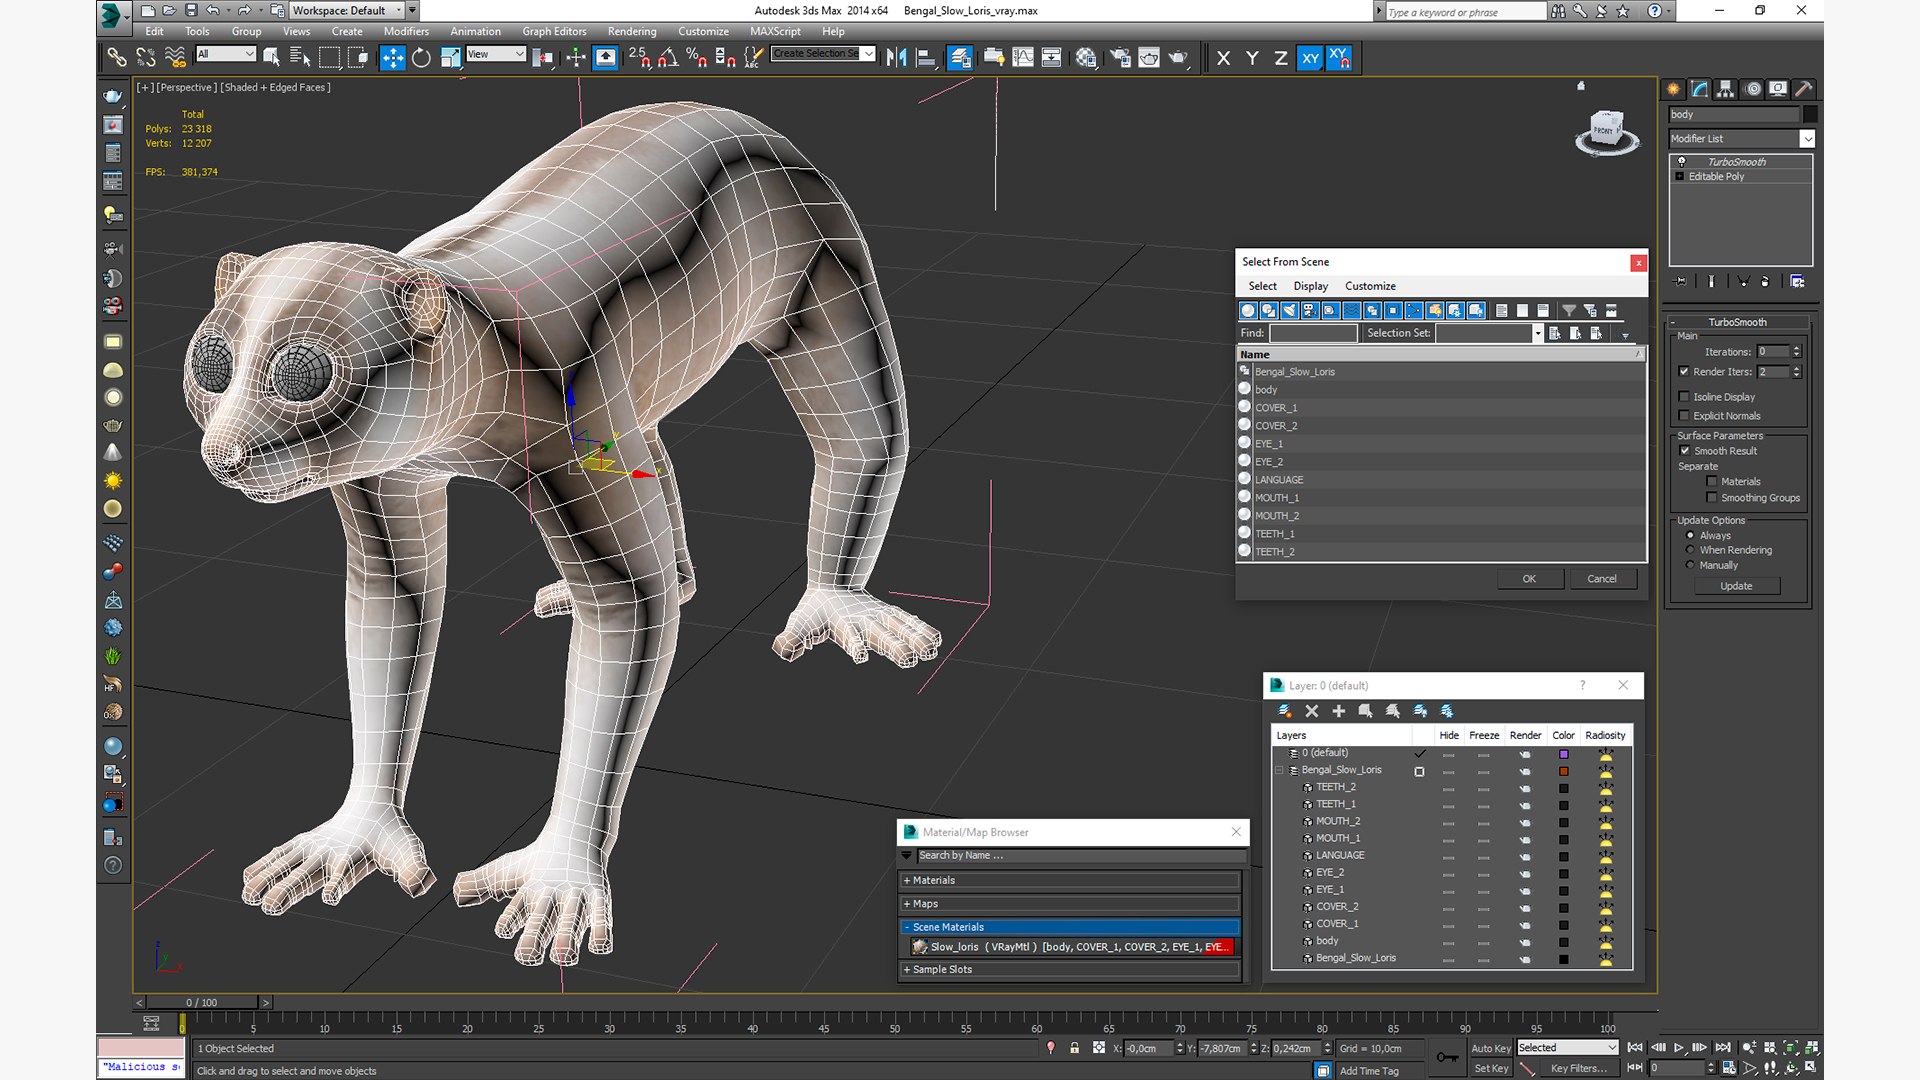Screen dimensions: 1920x1080
Task: Restrict transform to the Z axis
Action: coord(1280,58)
